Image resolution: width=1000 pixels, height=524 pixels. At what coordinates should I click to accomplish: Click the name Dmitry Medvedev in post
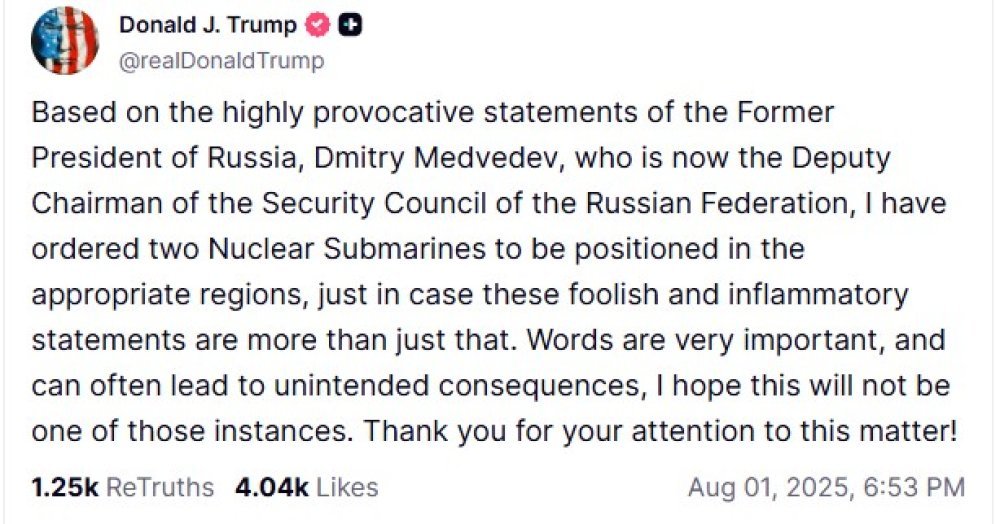click(x=438, y=158)
